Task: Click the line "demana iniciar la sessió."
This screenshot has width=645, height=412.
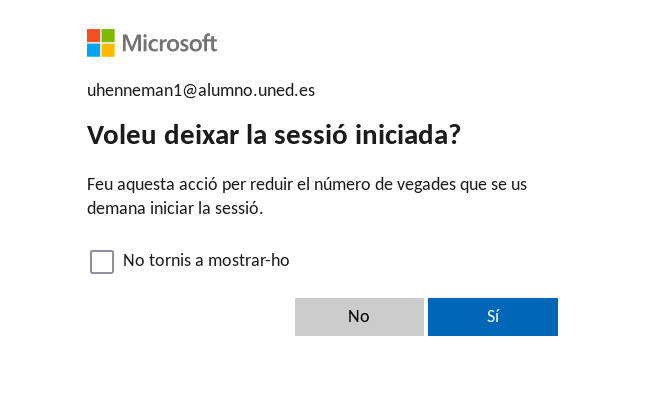Action: click(x=175, y=209)
